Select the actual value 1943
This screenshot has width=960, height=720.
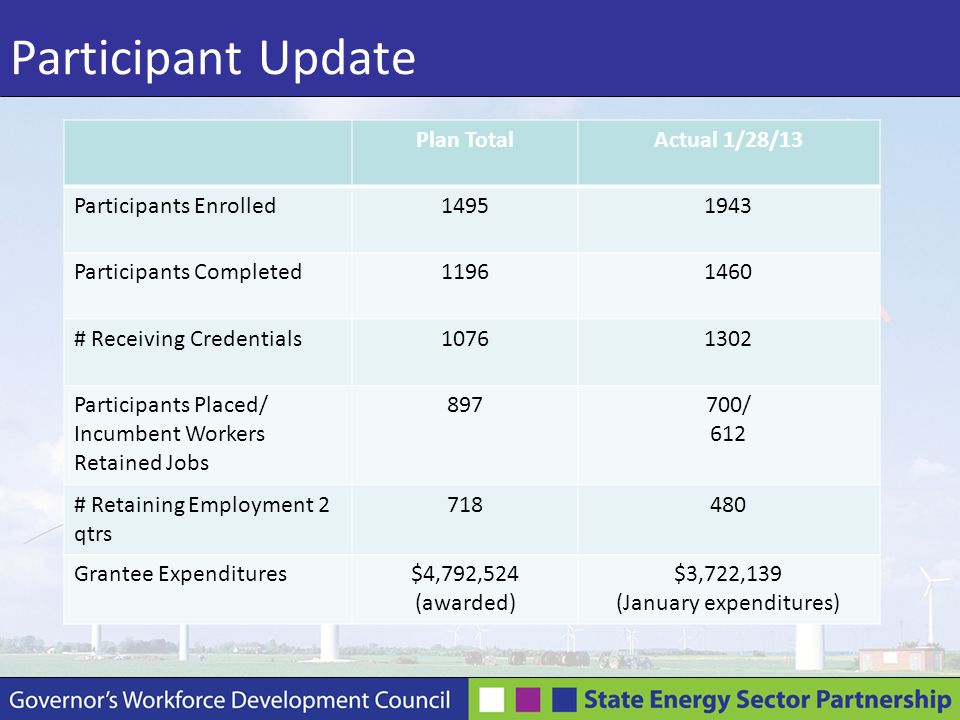pos(728,206)
